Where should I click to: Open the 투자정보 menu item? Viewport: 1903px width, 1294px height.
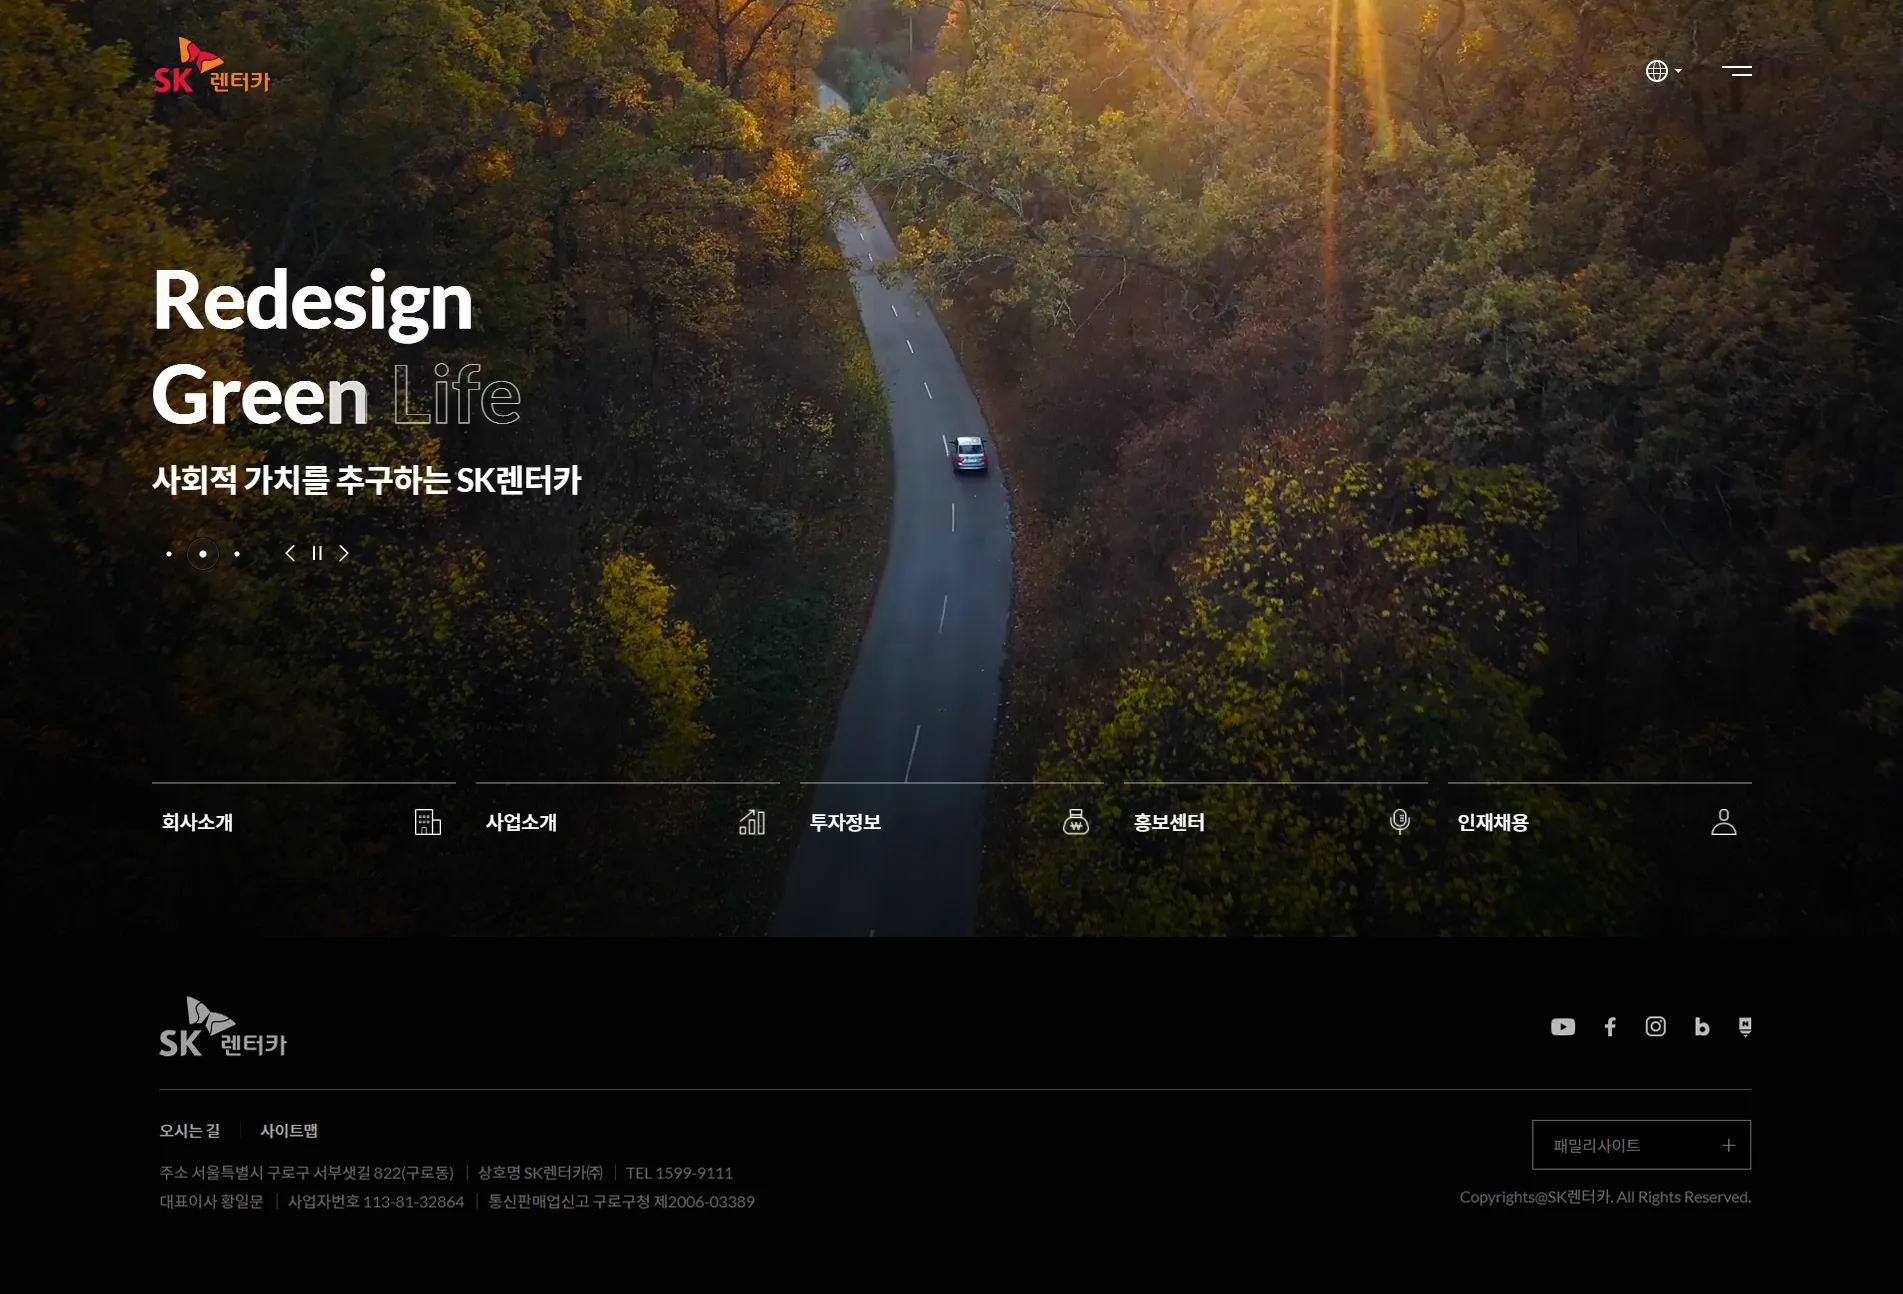952,822
